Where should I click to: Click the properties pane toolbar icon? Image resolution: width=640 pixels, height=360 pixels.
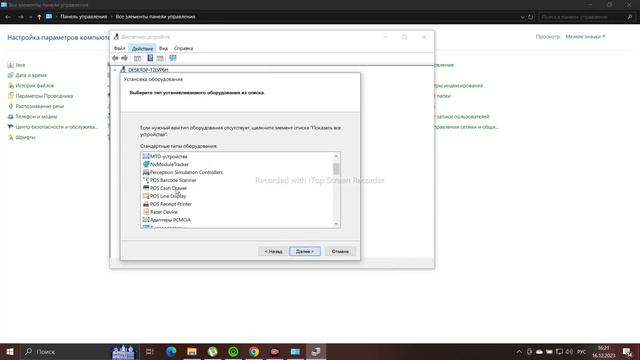(160, 58)
